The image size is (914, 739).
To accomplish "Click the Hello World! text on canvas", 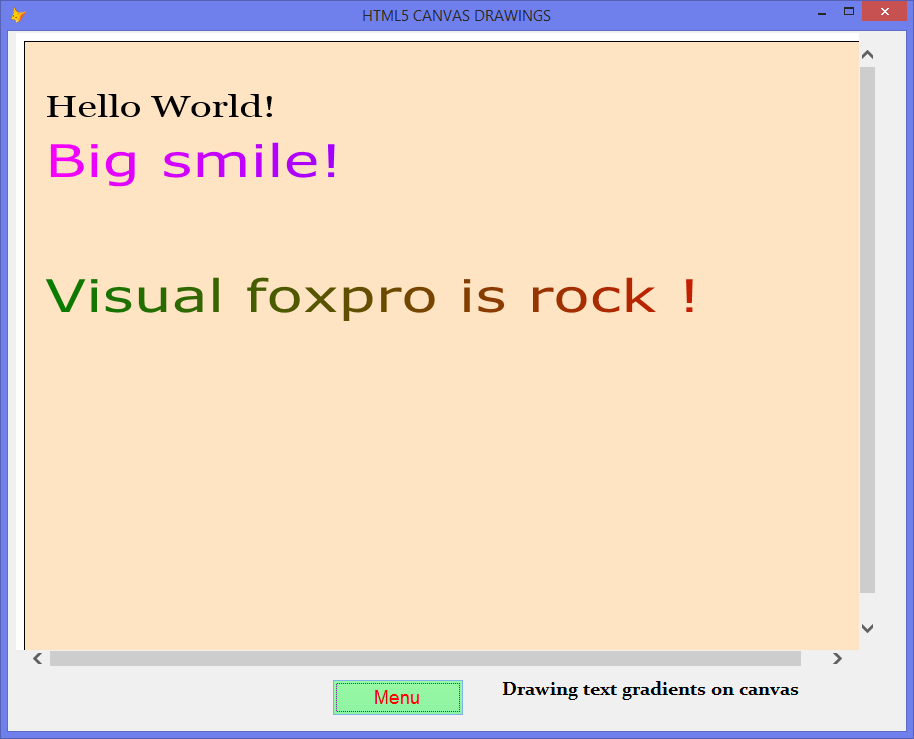I will tap(158, 105).
